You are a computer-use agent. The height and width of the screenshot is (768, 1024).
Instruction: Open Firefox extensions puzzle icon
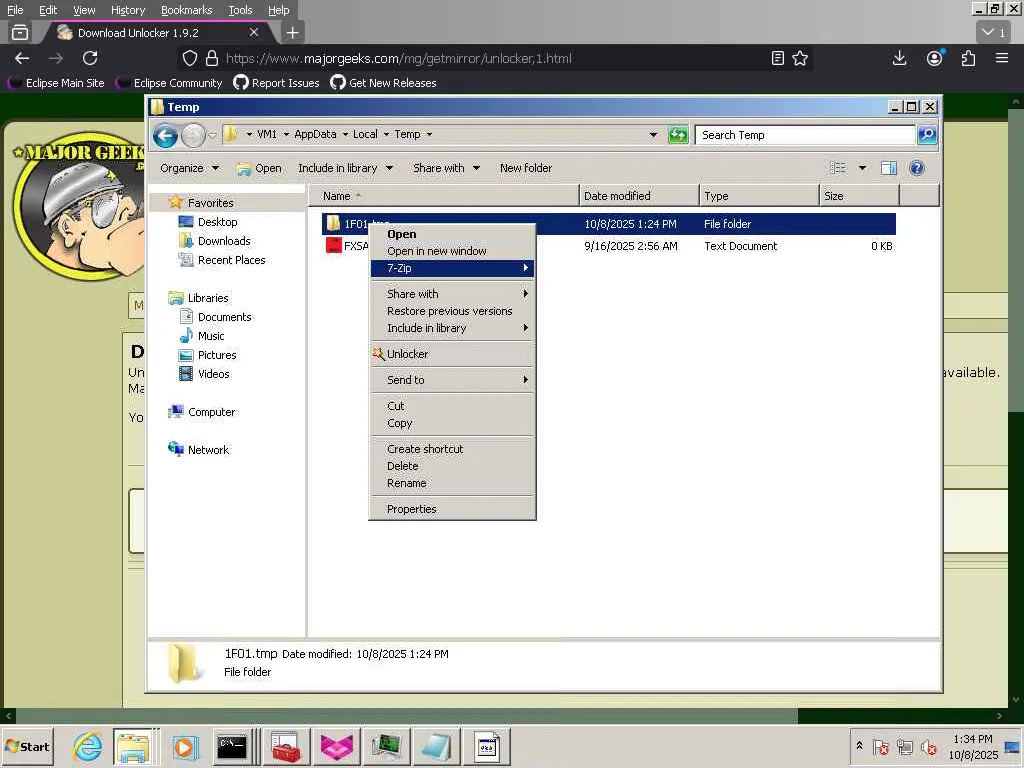968,58
